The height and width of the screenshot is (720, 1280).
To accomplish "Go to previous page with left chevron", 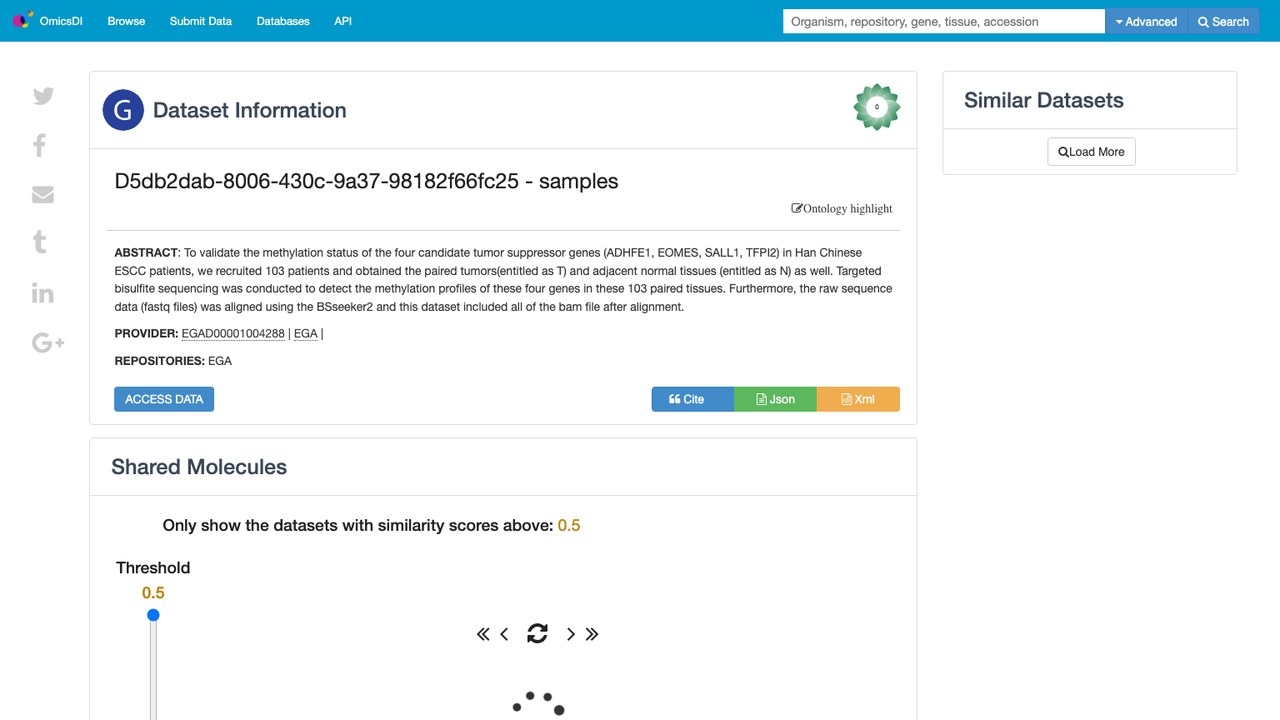I will pyautogui.click(x=504, y=634).
